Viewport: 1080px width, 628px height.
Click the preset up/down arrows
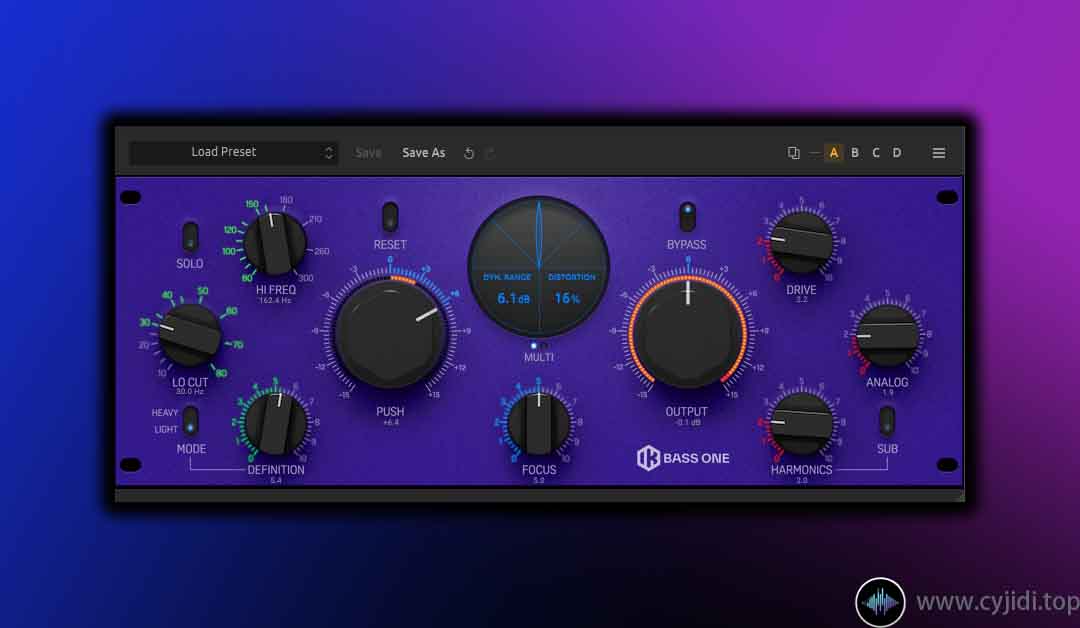tap(329, 153)
